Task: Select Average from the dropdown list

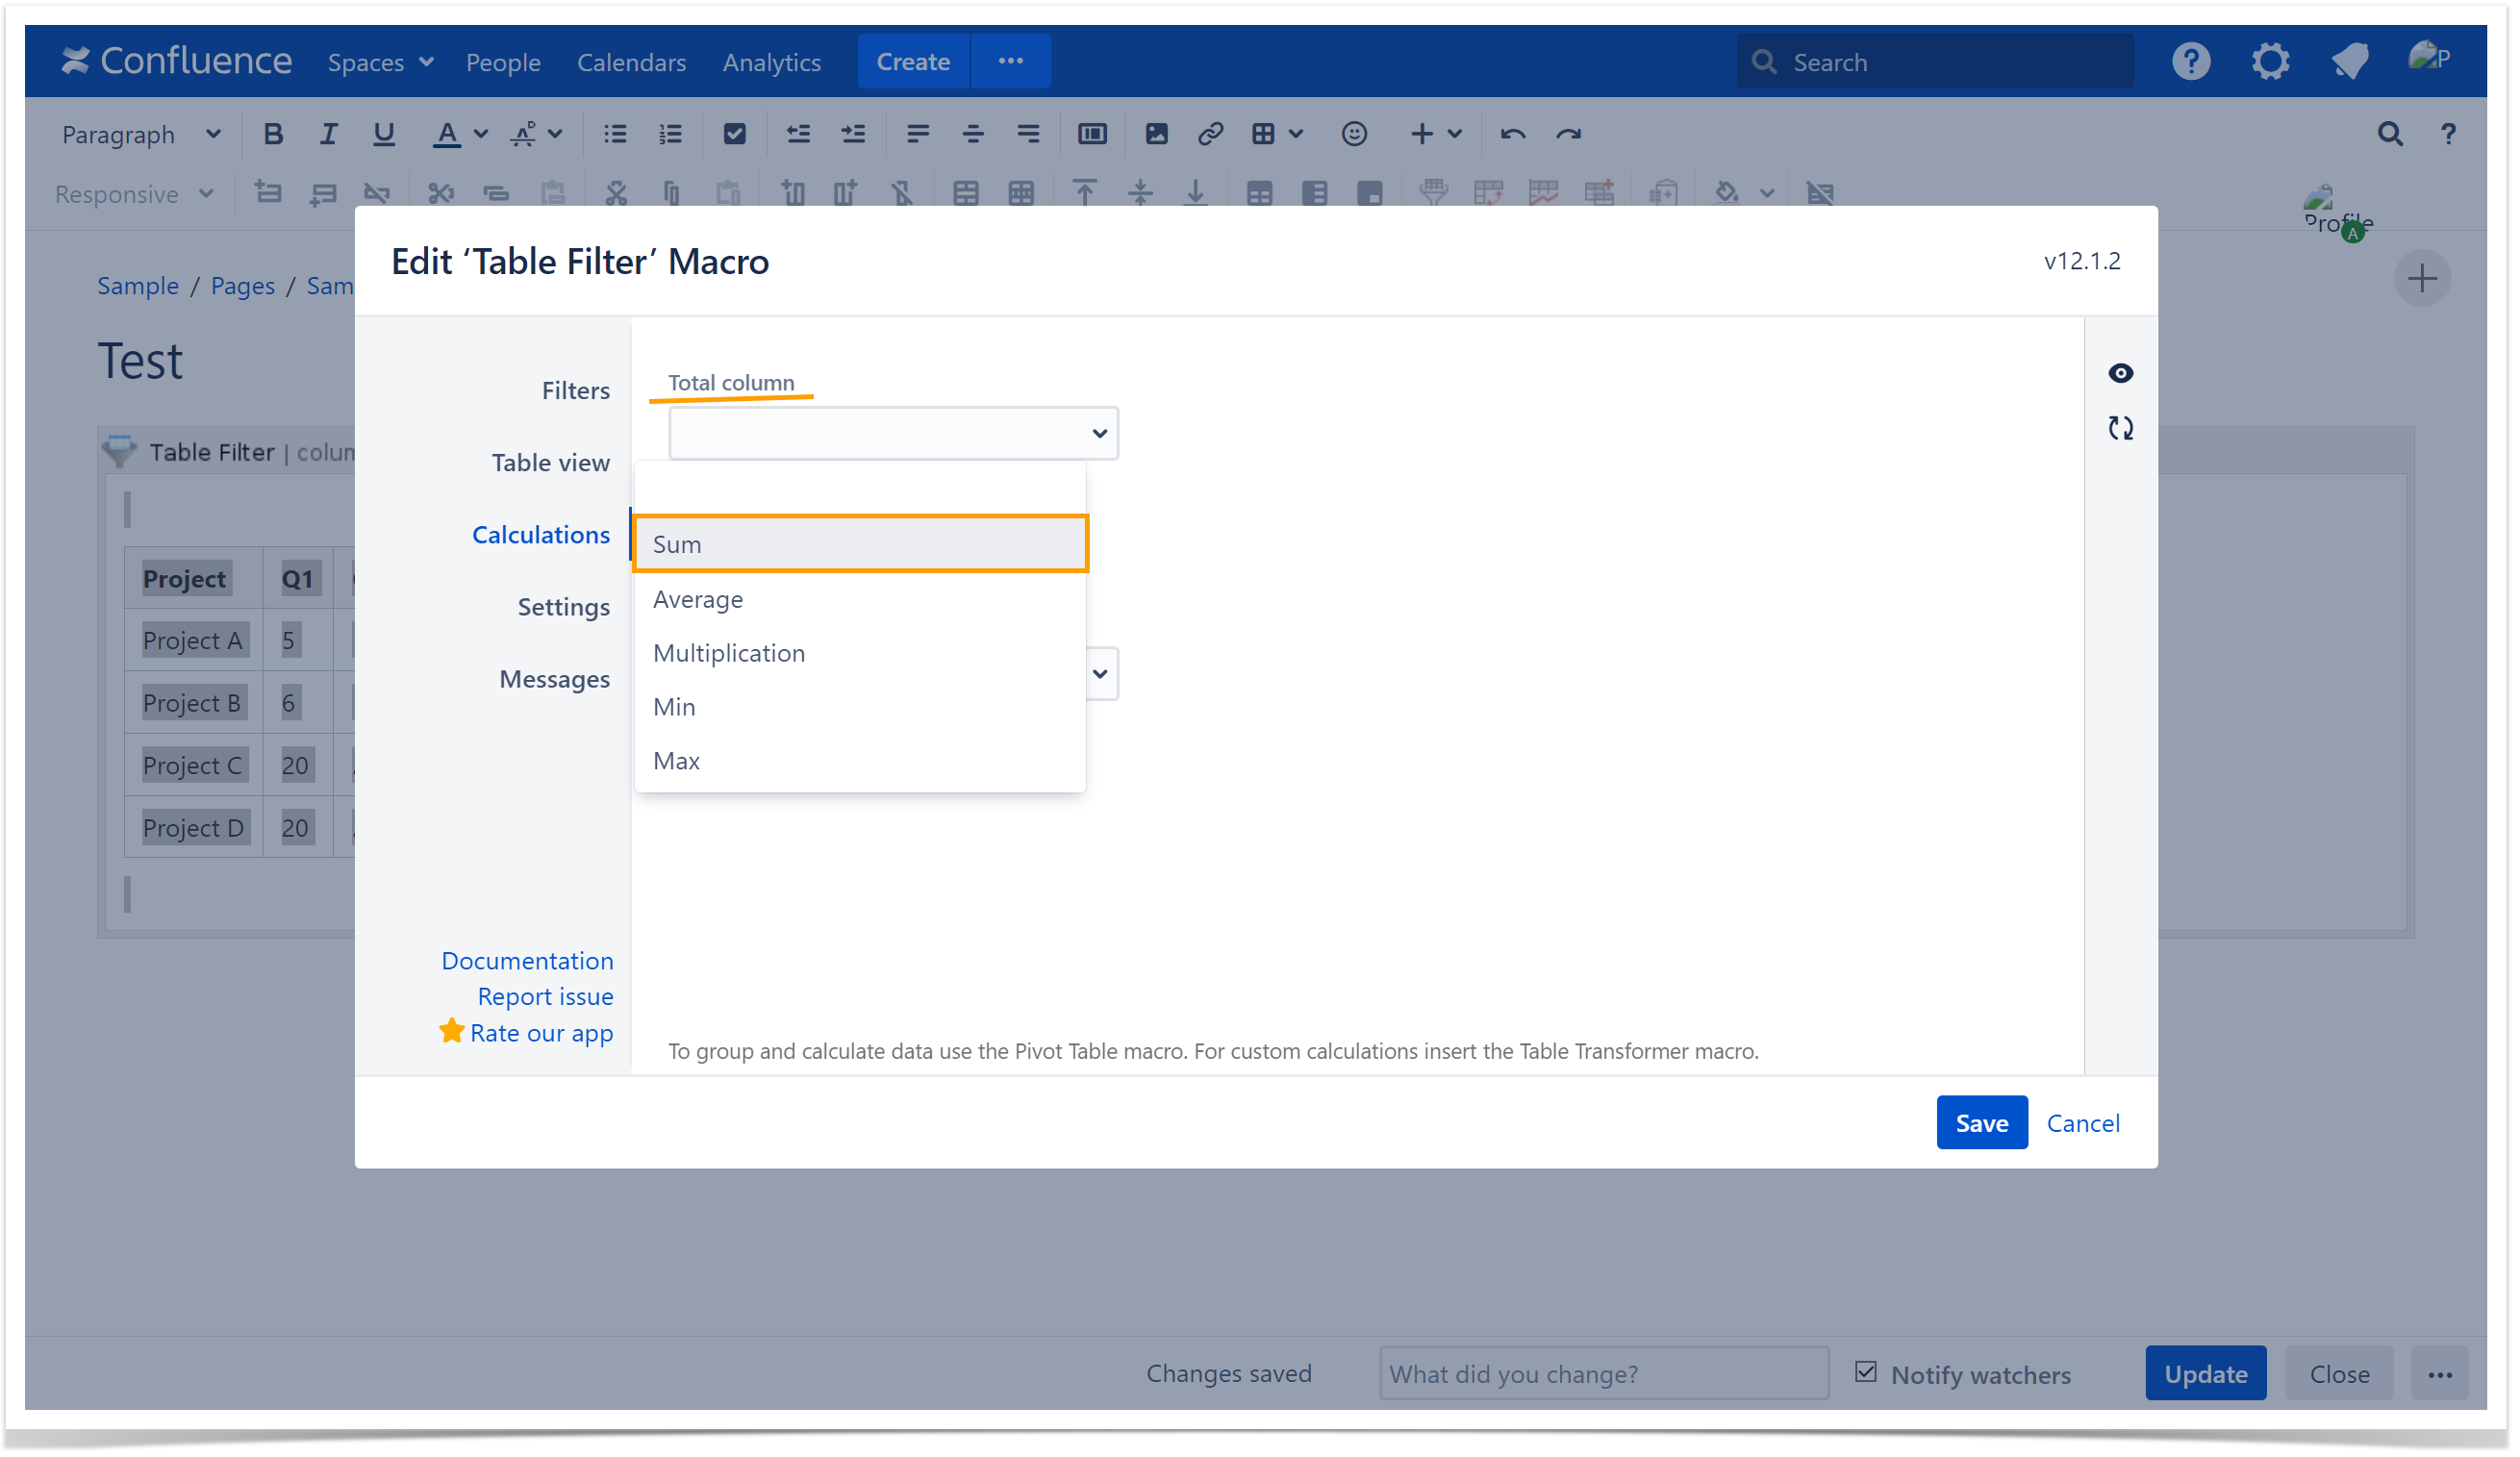Action: (x=698, y=599)
